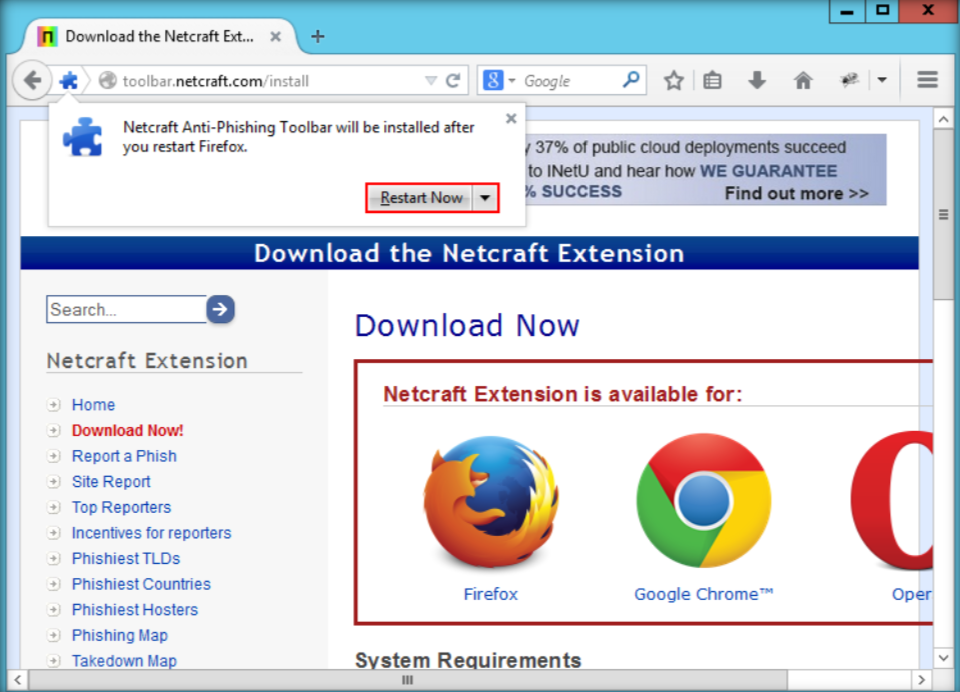Bookmark this page with the star icon
Image resolution: width=960 pixels, height=692 pixels.
[x=674, y=81]
